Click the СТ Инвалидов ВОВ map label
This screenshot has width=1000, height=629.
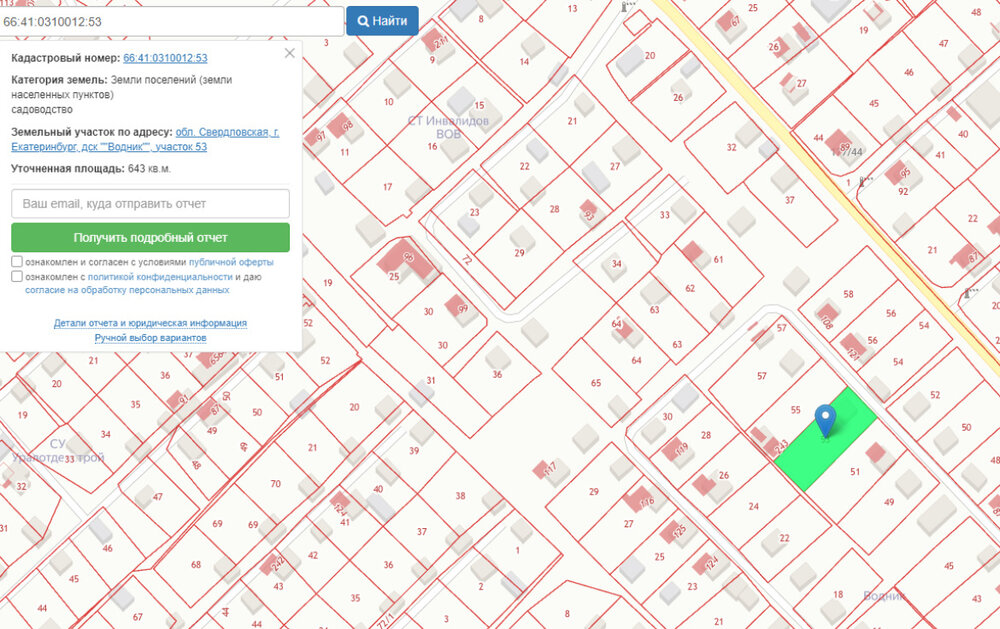coord(448,127)
